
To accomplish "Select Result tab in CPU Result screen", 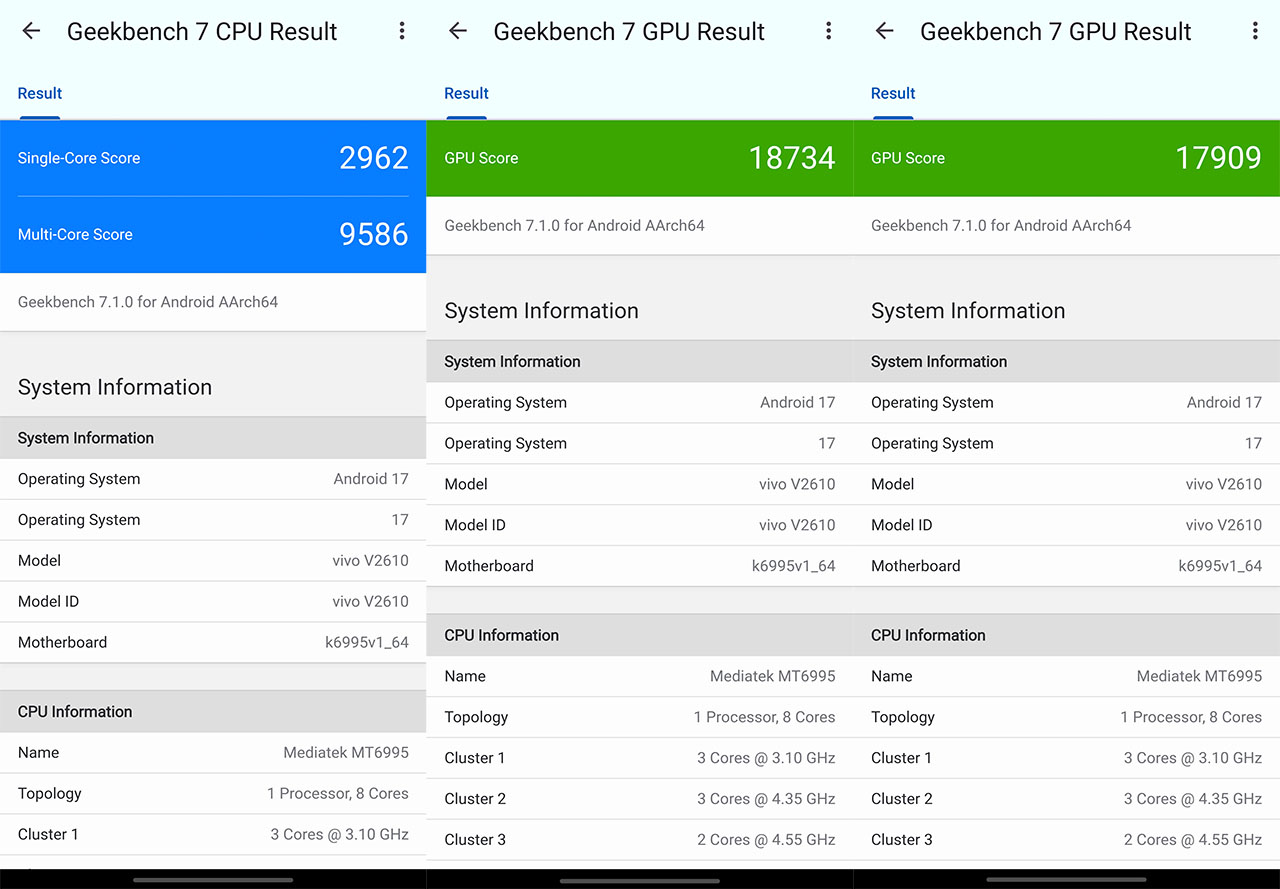I will click(40, 94).
